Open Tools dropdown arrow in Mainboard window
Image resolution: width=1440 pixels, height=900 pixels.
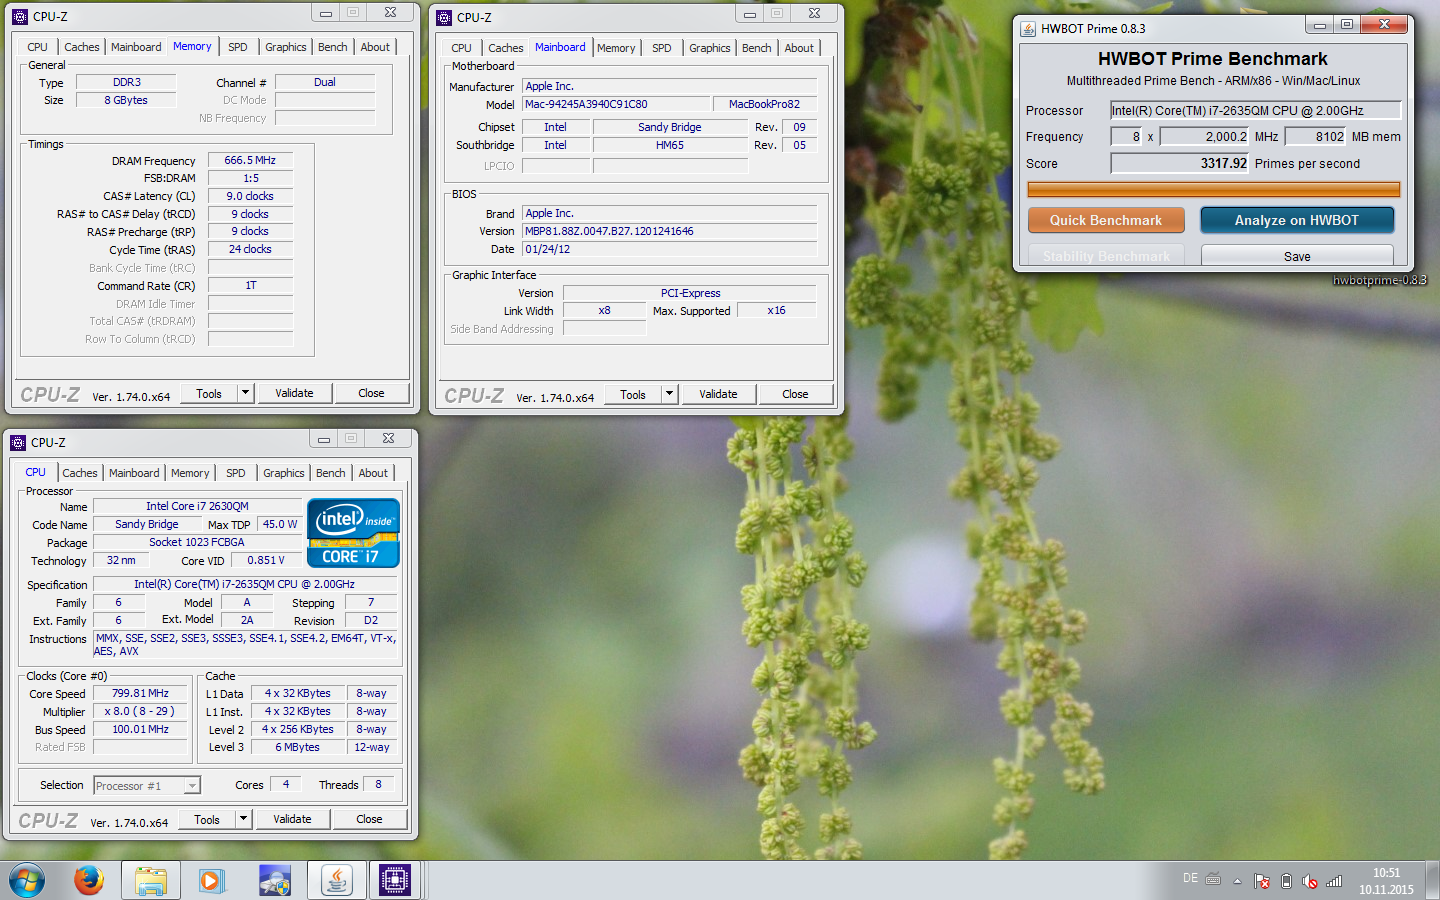[669, 394]
